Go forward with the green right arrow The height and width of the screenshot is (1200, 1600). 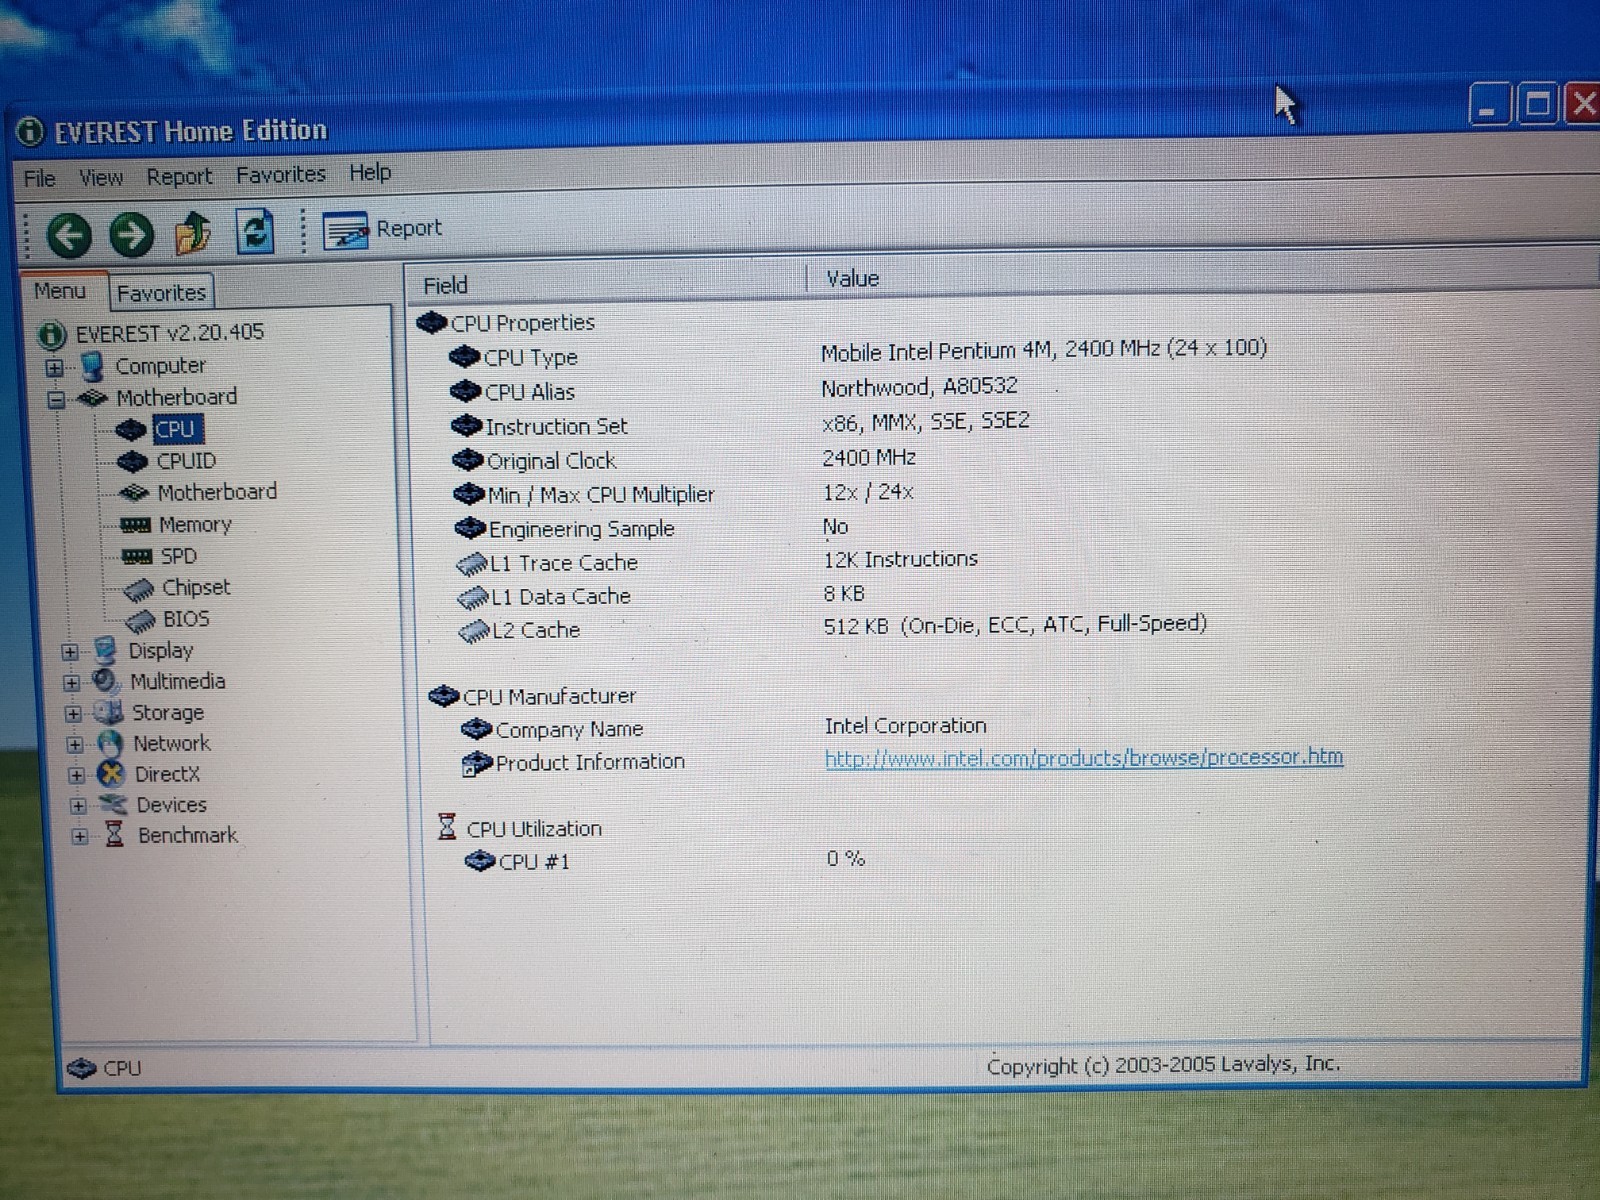pyautogui.click(x=131, y=235)
